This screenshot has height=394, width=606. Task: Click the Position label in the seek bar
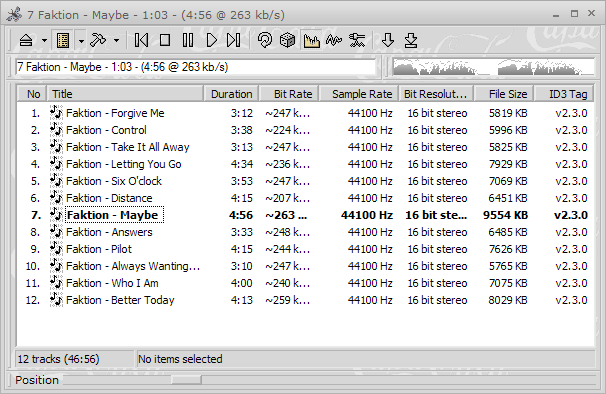click(37, 380)
